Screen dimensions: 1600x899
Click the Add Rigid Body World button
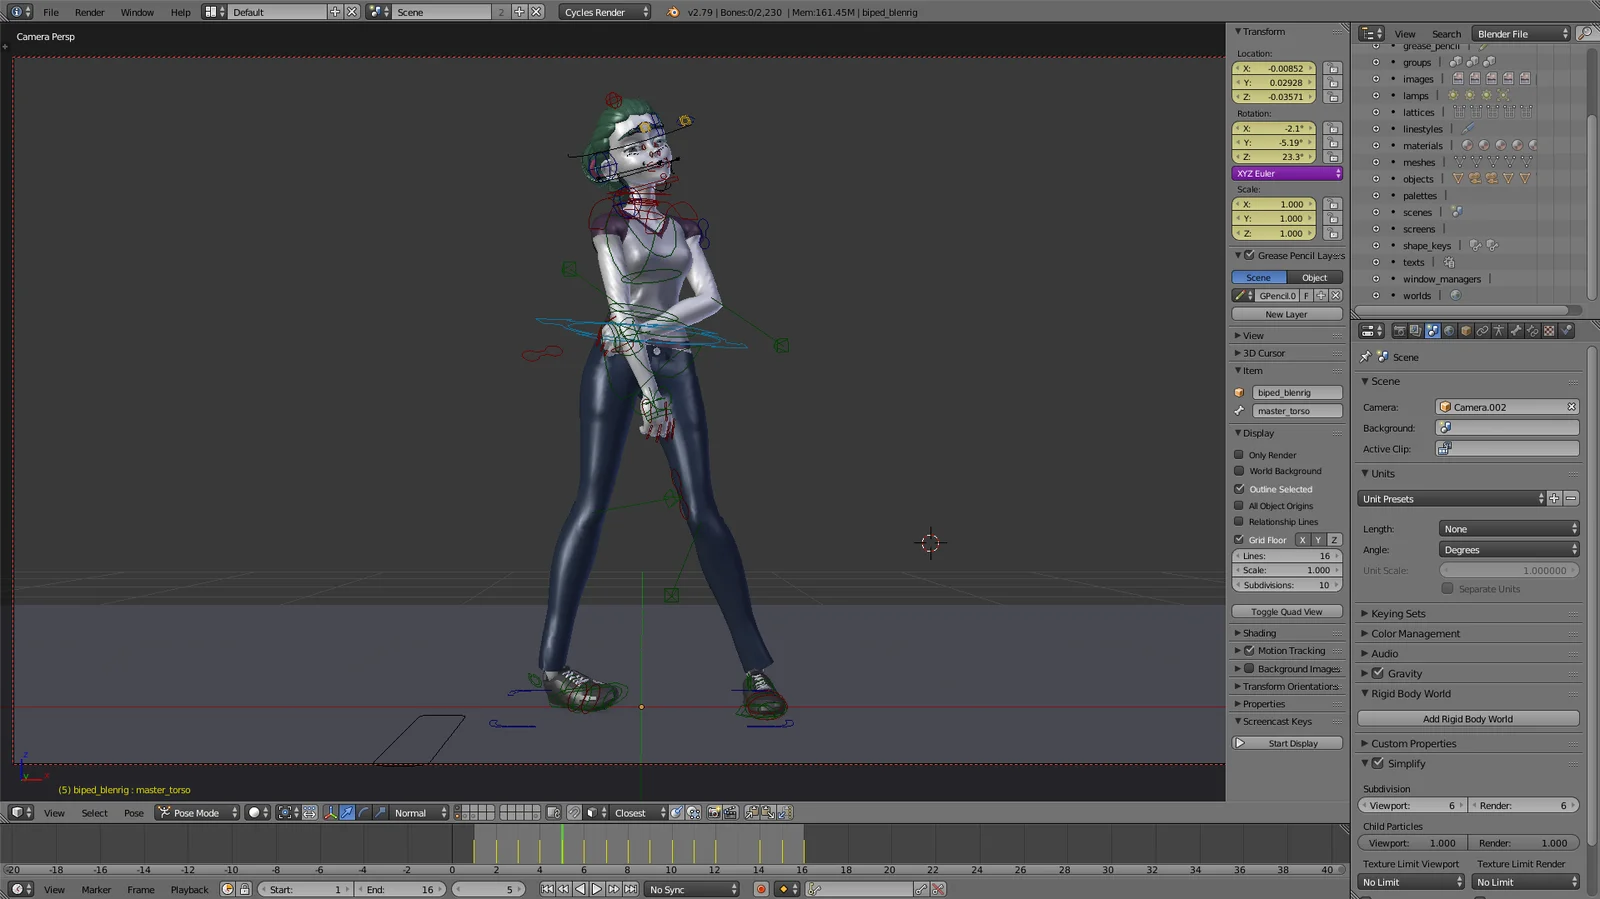[x=1468, y=719]
